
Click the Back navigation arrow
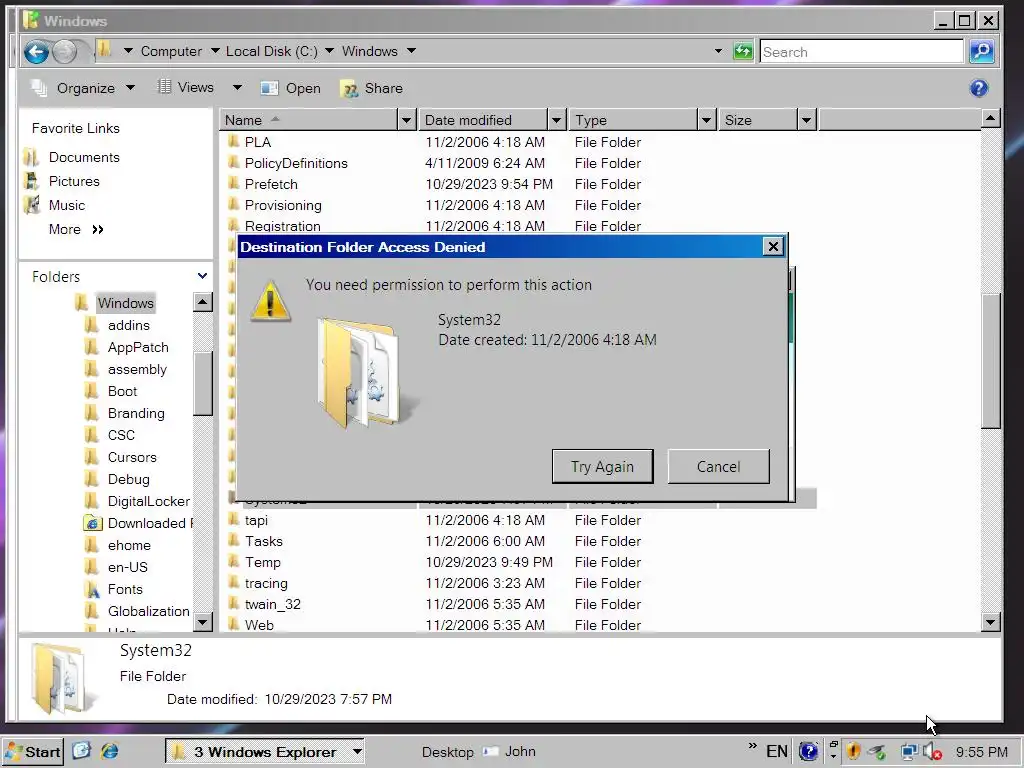[x=37, y=52]
